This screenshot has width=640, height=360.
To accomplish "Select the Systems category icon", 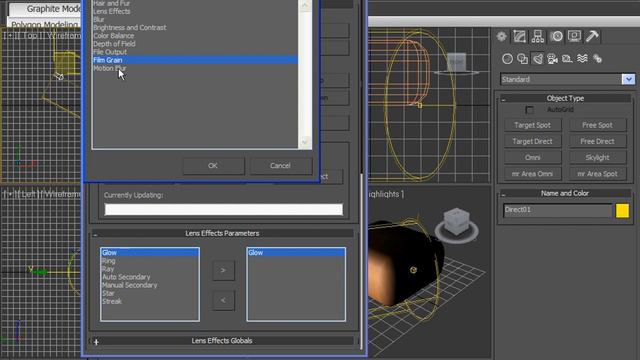I will click(x=597, y=59).
